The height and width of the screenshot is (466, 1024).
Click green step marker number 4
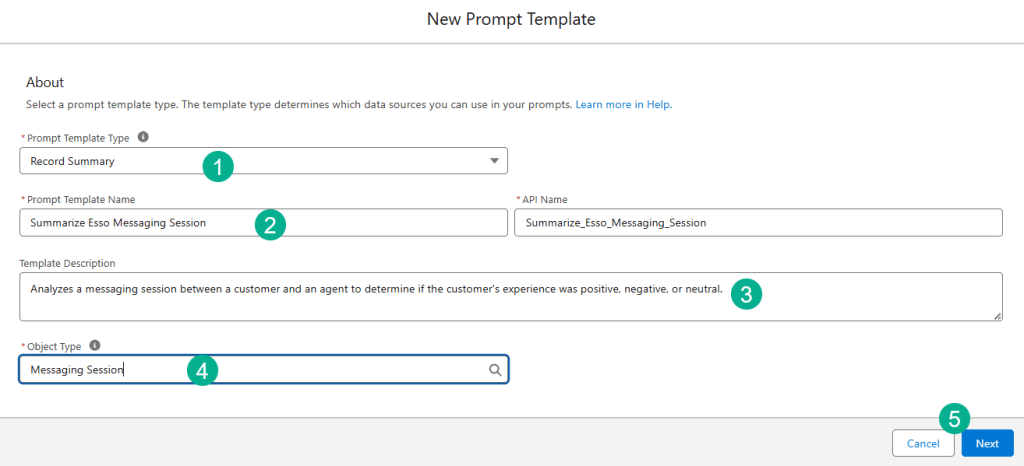pyautogui.click(x=202, y=371)
